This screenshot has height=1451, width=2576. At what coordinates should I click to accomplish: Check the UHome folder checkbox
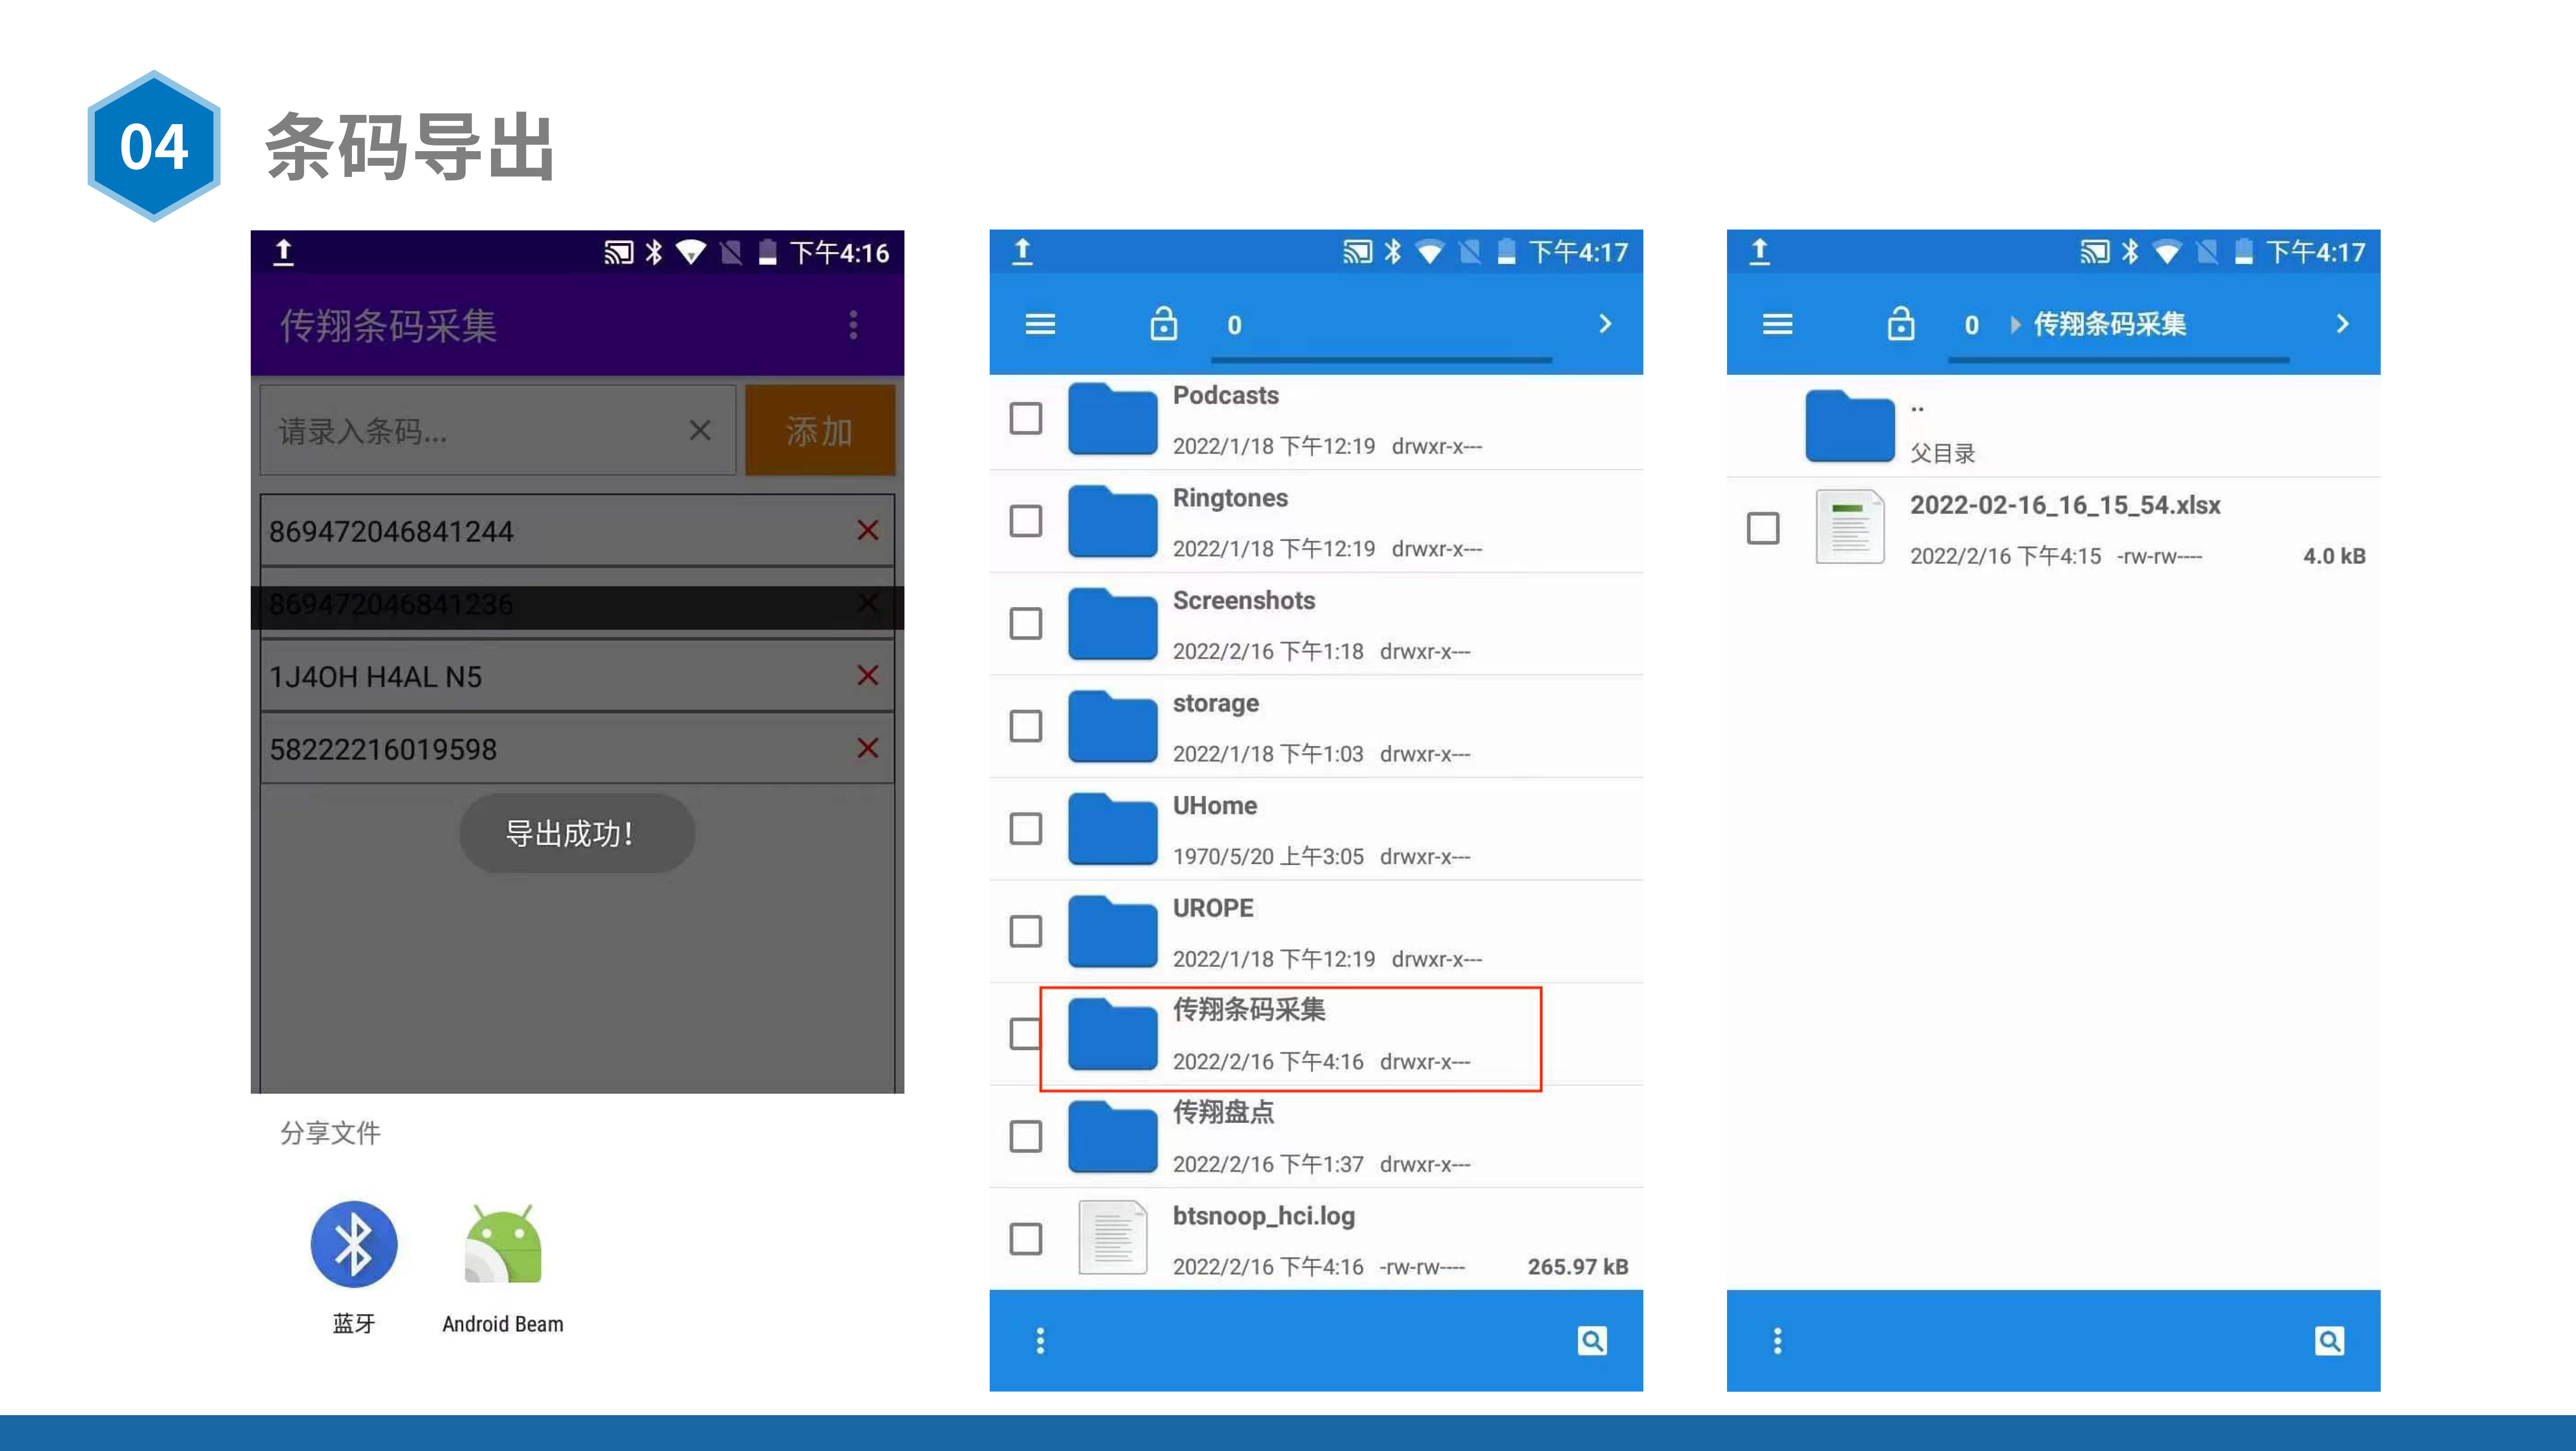pyautogui.click(x=1026, y=829)
